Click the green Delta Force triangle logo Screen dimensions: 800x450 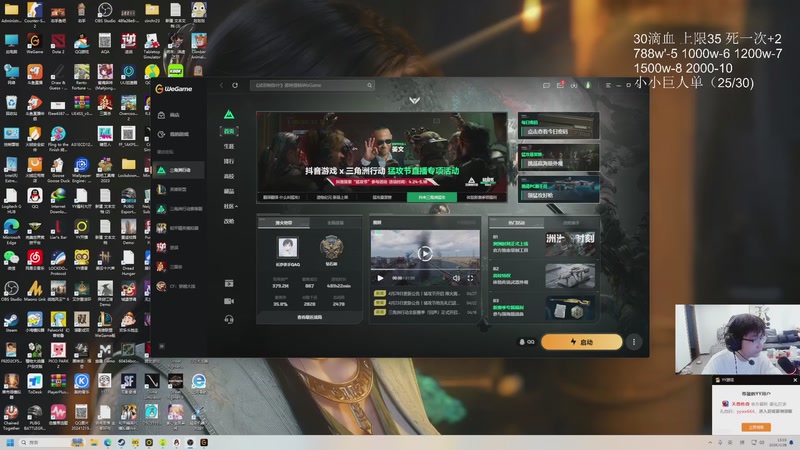pos(229,114)
